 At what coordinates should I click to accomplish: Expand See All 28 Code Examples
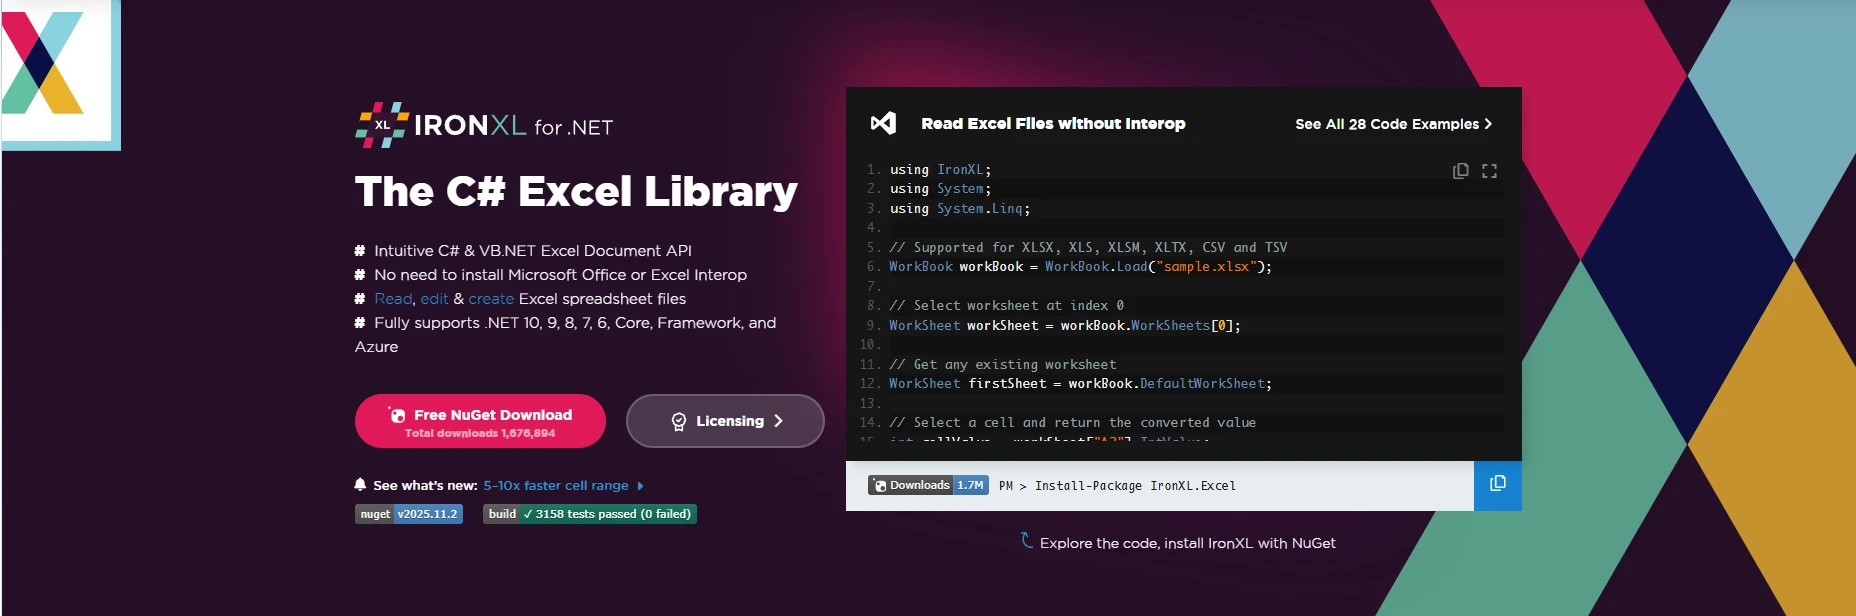coord(1392,124)
